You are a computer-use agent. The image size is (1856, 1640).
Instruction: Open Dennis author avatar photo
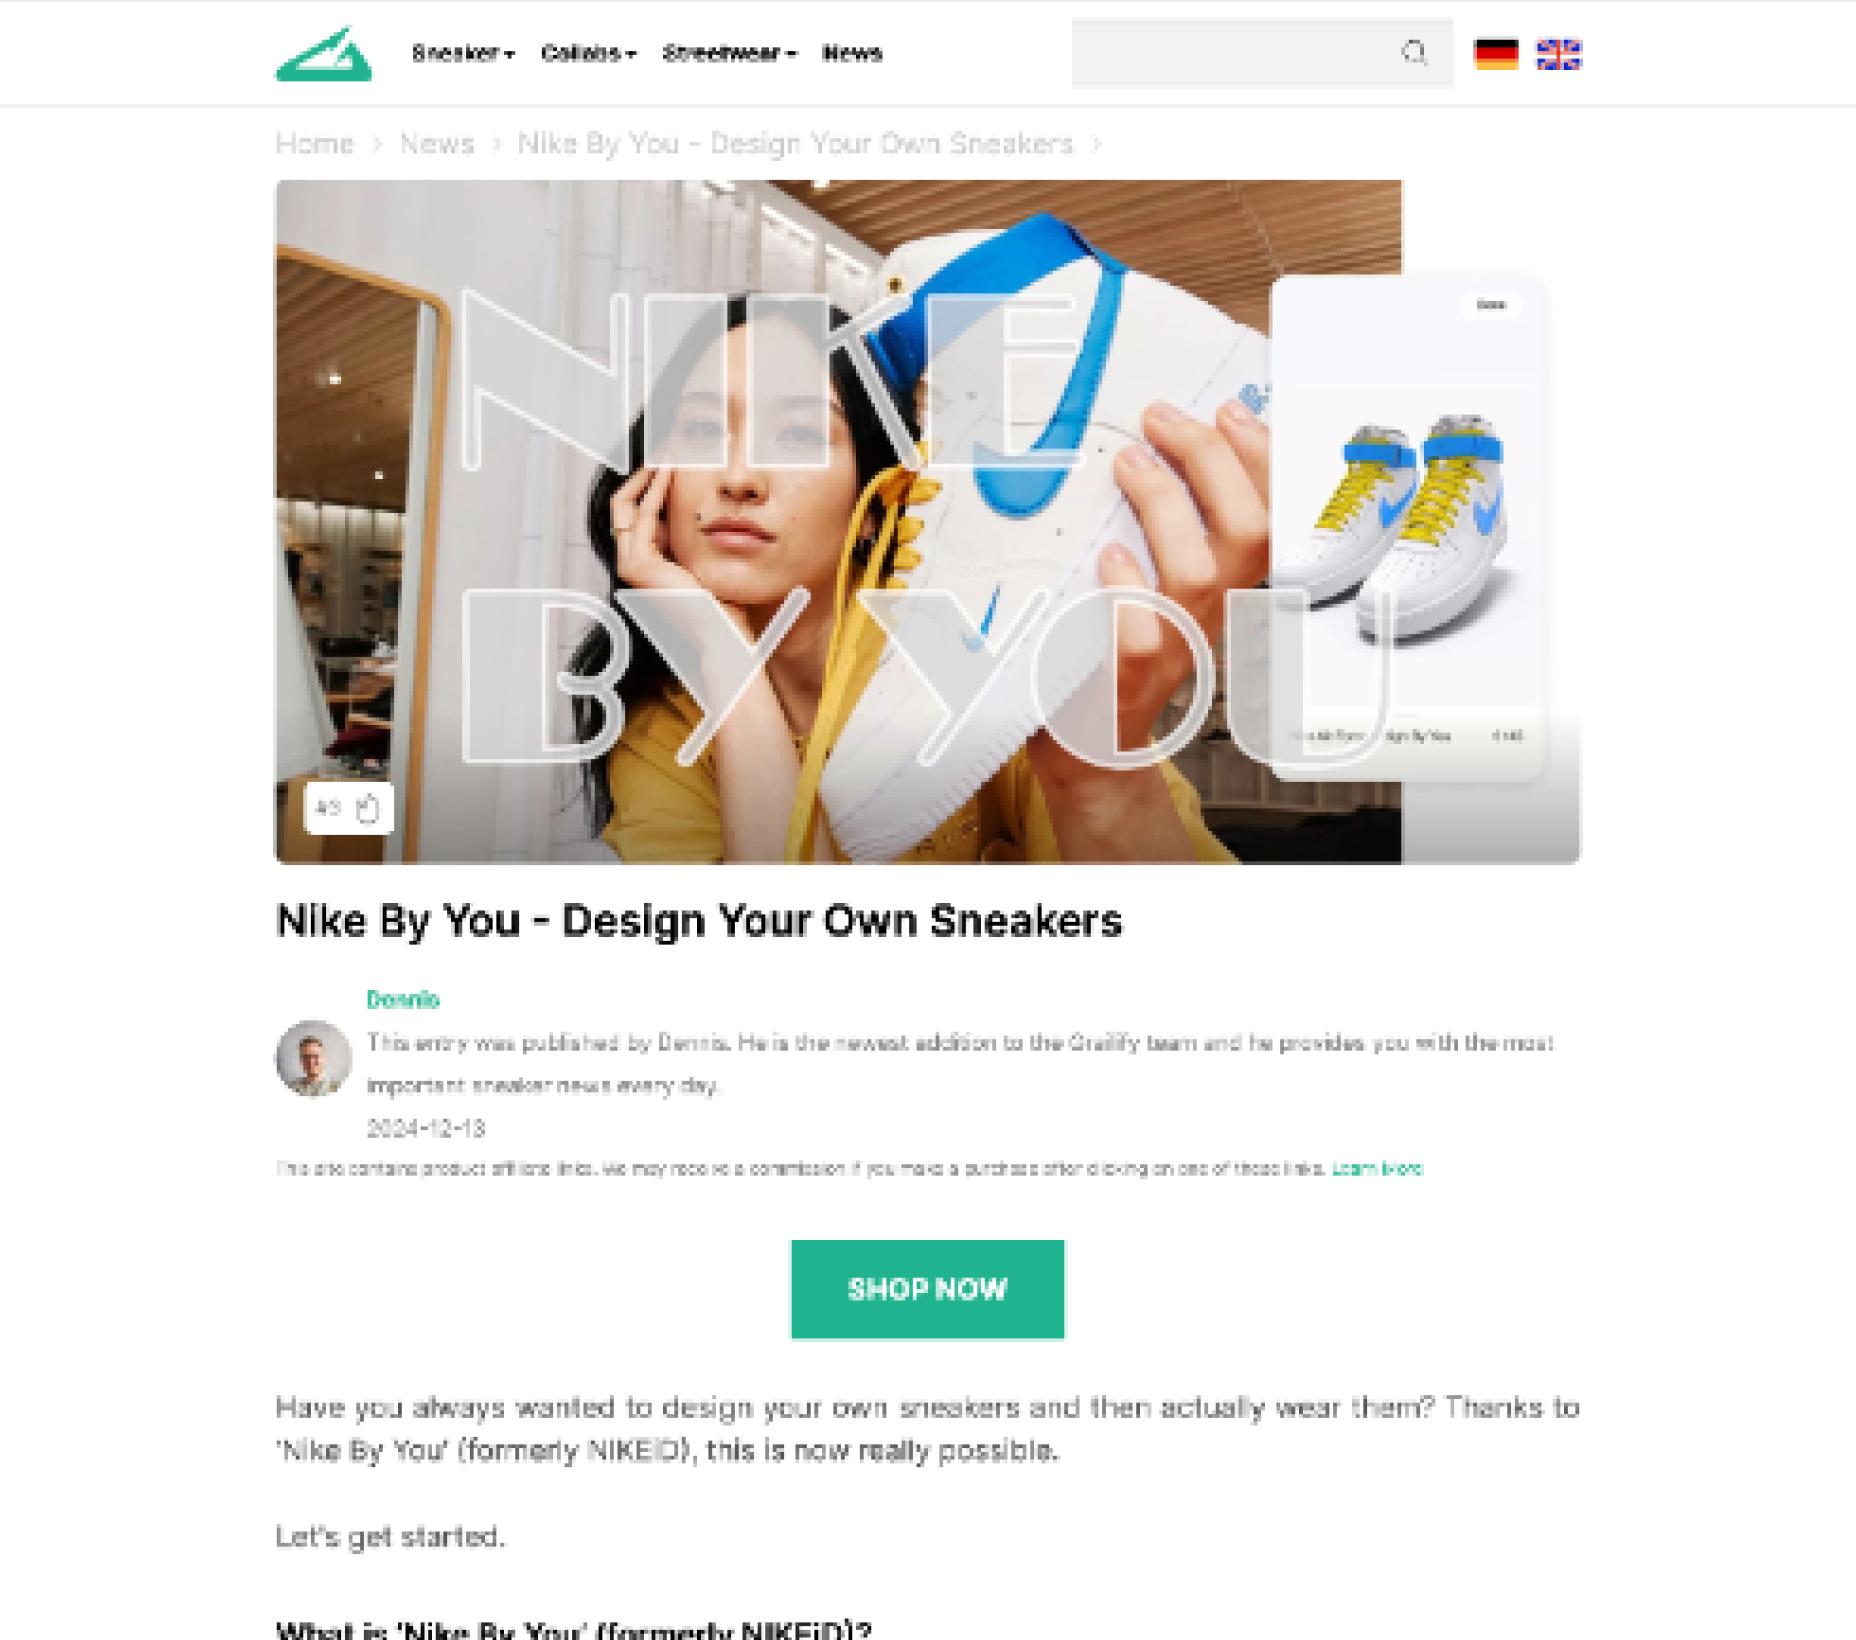pyautogui.click(x=313, y=1058)
